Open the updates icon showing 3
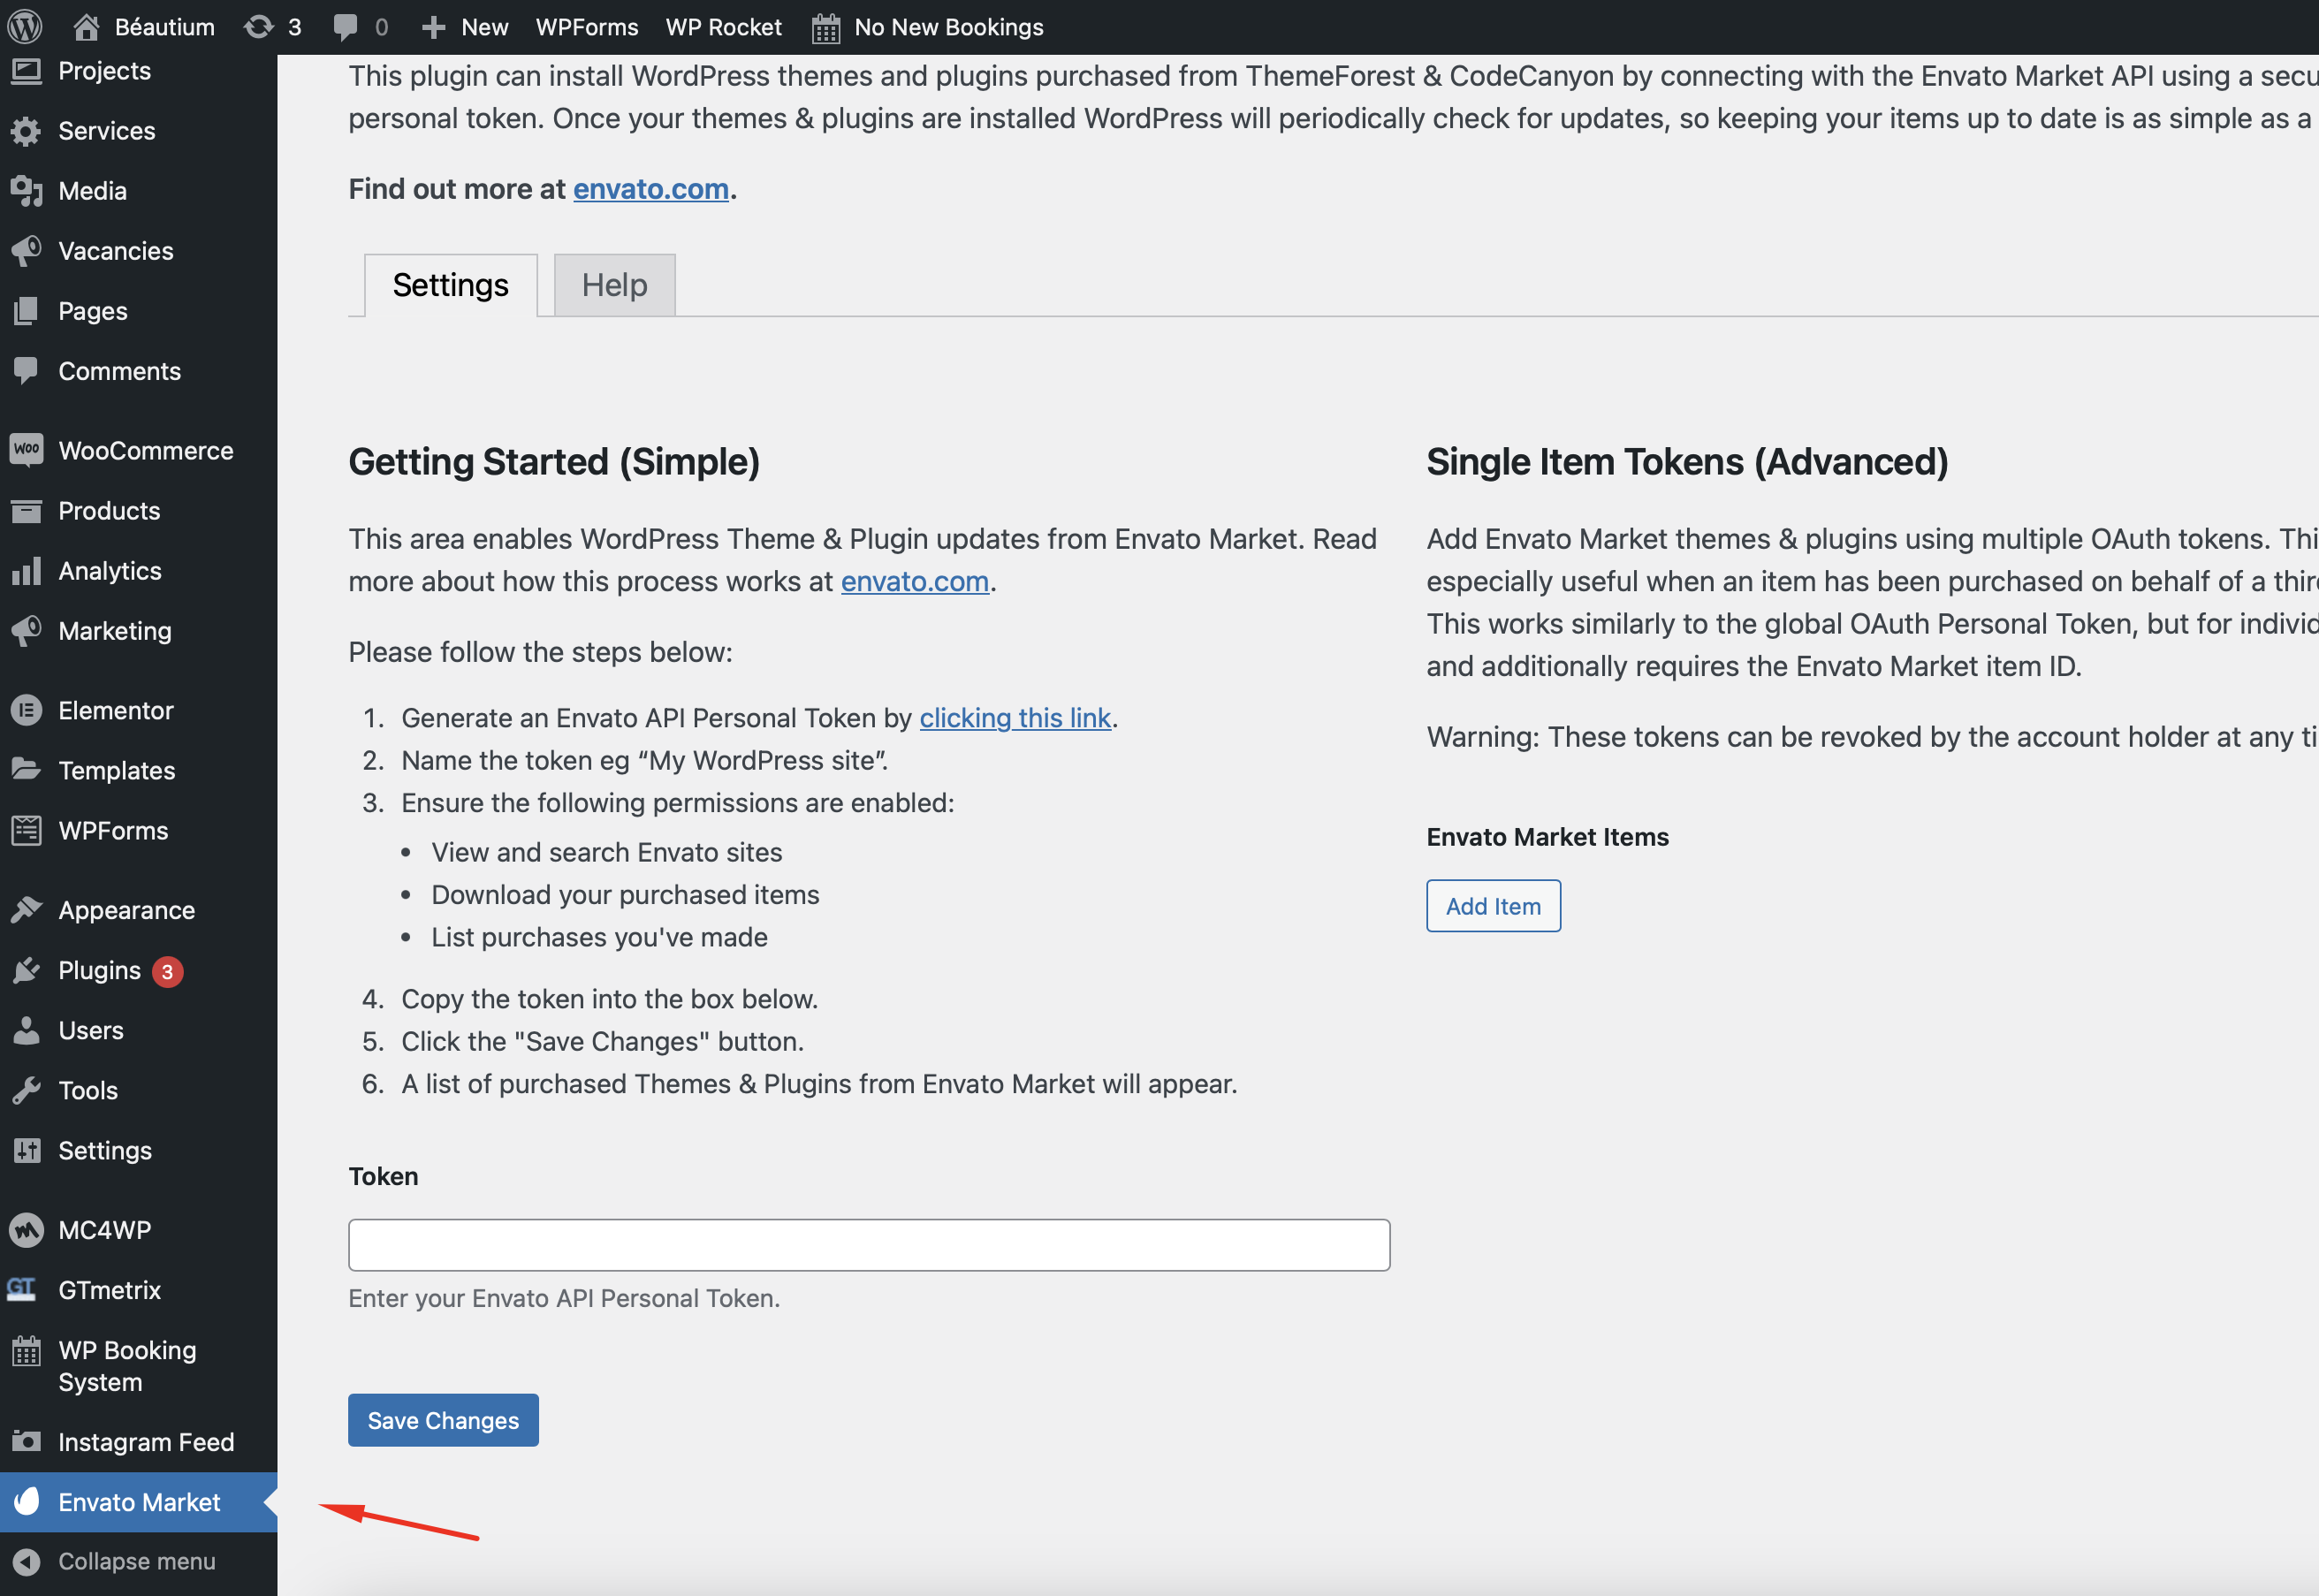The width and height of the screenshot is (2319, 1596). pos(258,27)
